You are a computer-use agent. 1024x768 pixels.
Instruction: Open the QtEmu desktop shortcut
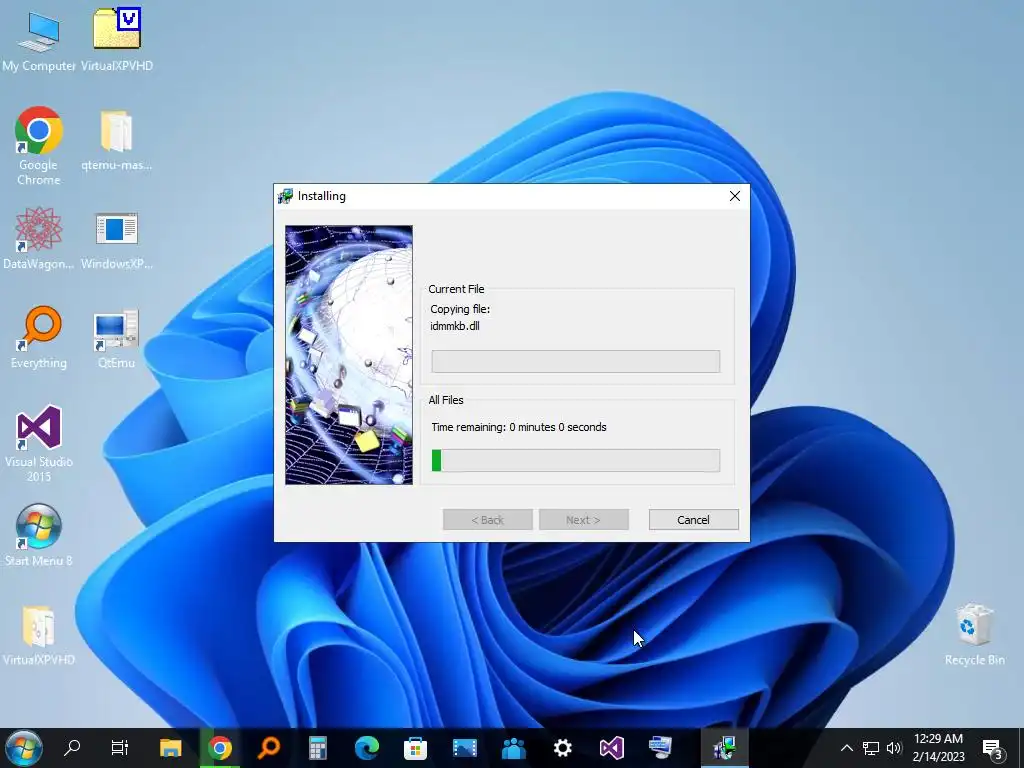coord(116,338)
